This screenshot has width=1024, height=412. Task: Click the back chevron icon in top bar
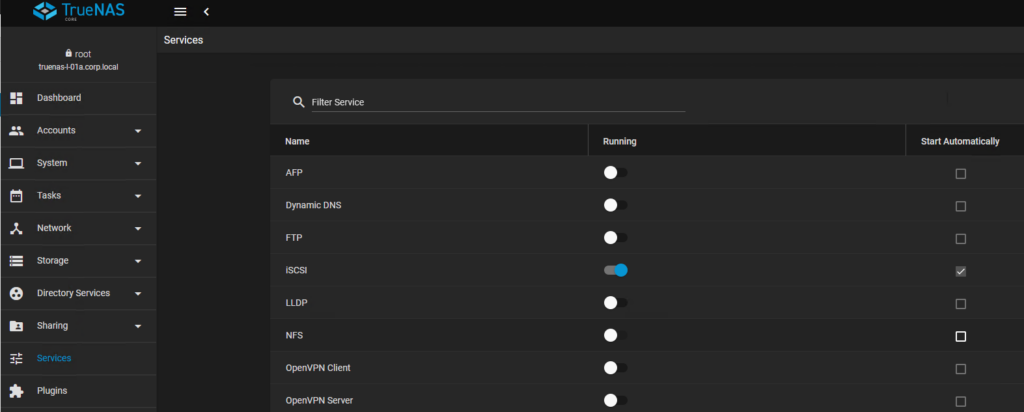(x=206, y=12)
